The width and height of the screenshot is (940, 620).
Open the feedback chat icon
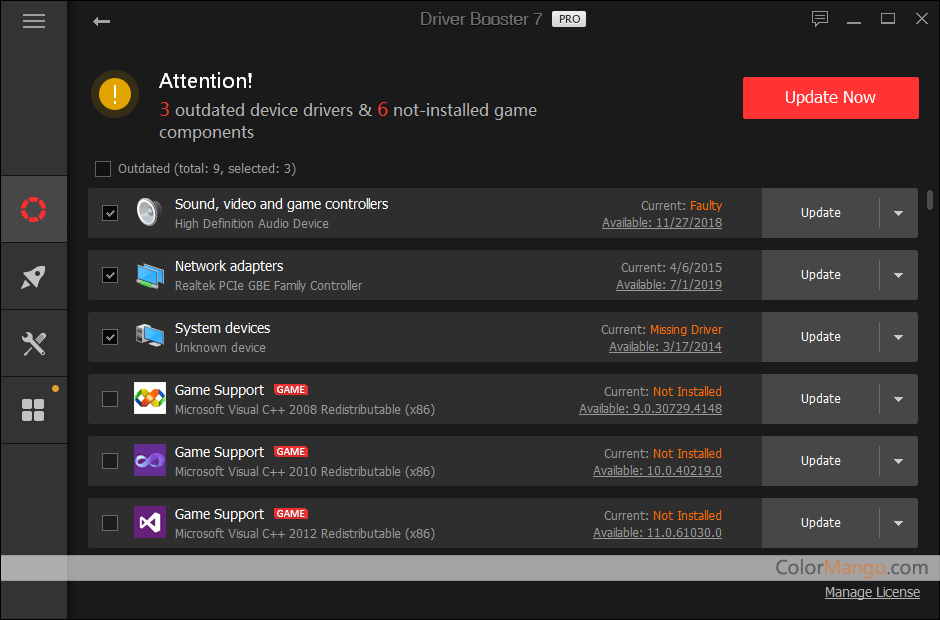point(820,19)
